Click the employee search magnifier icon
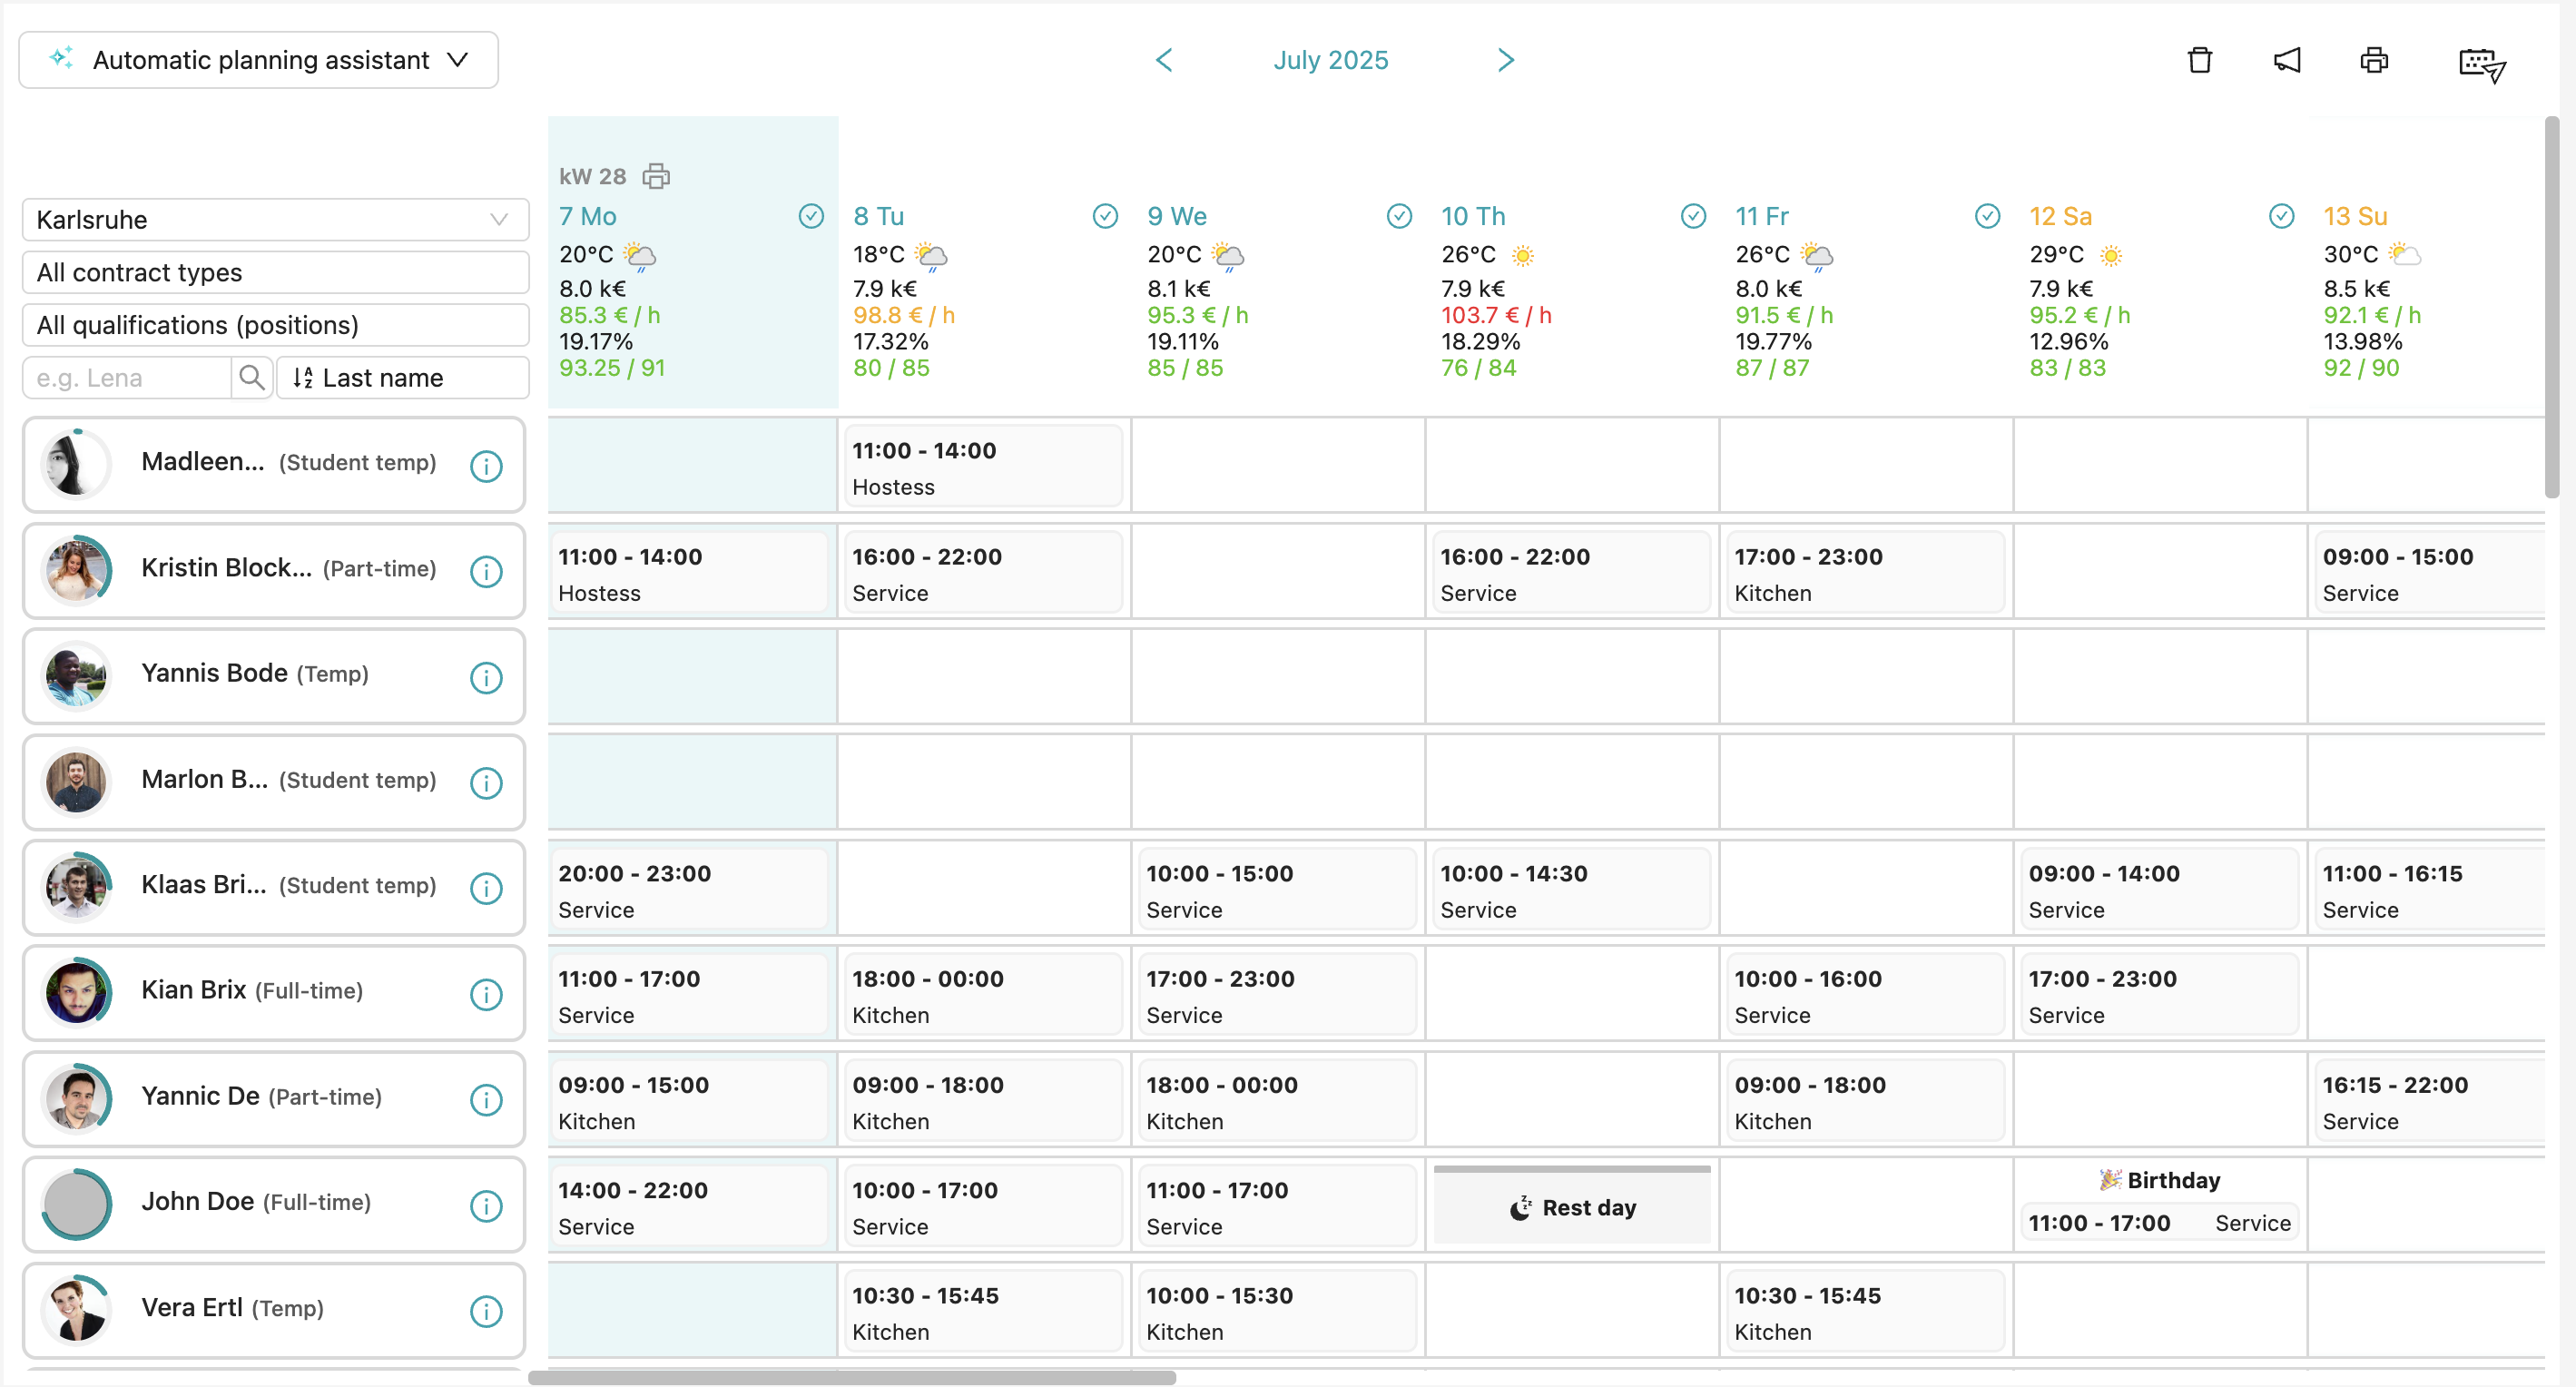 click(x=252, y=378)
